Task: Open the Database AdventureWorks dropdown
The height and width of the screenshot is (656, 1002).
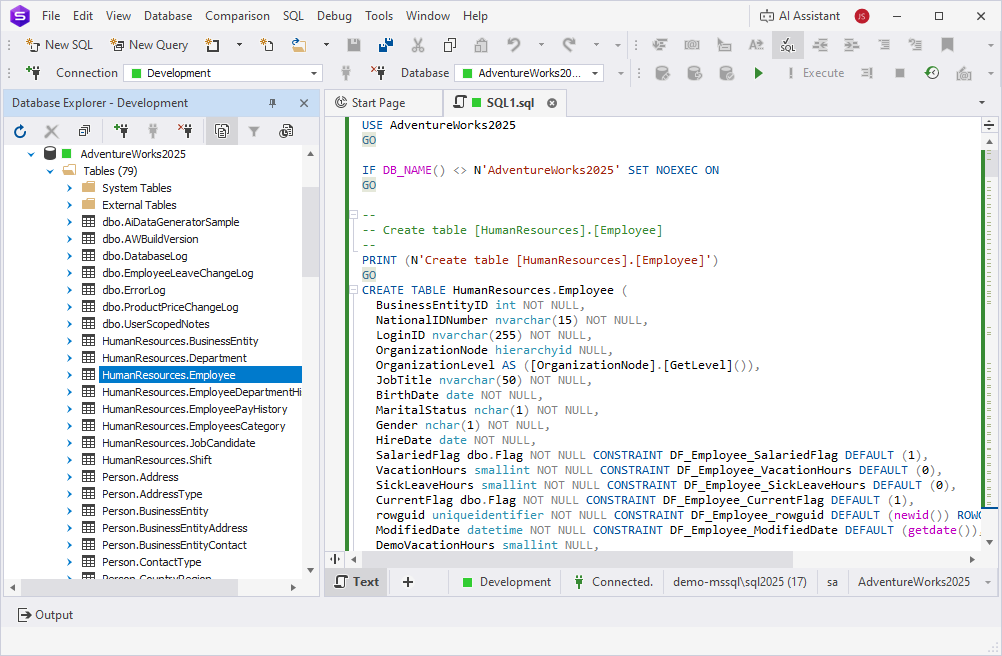Action: (529, 73)
